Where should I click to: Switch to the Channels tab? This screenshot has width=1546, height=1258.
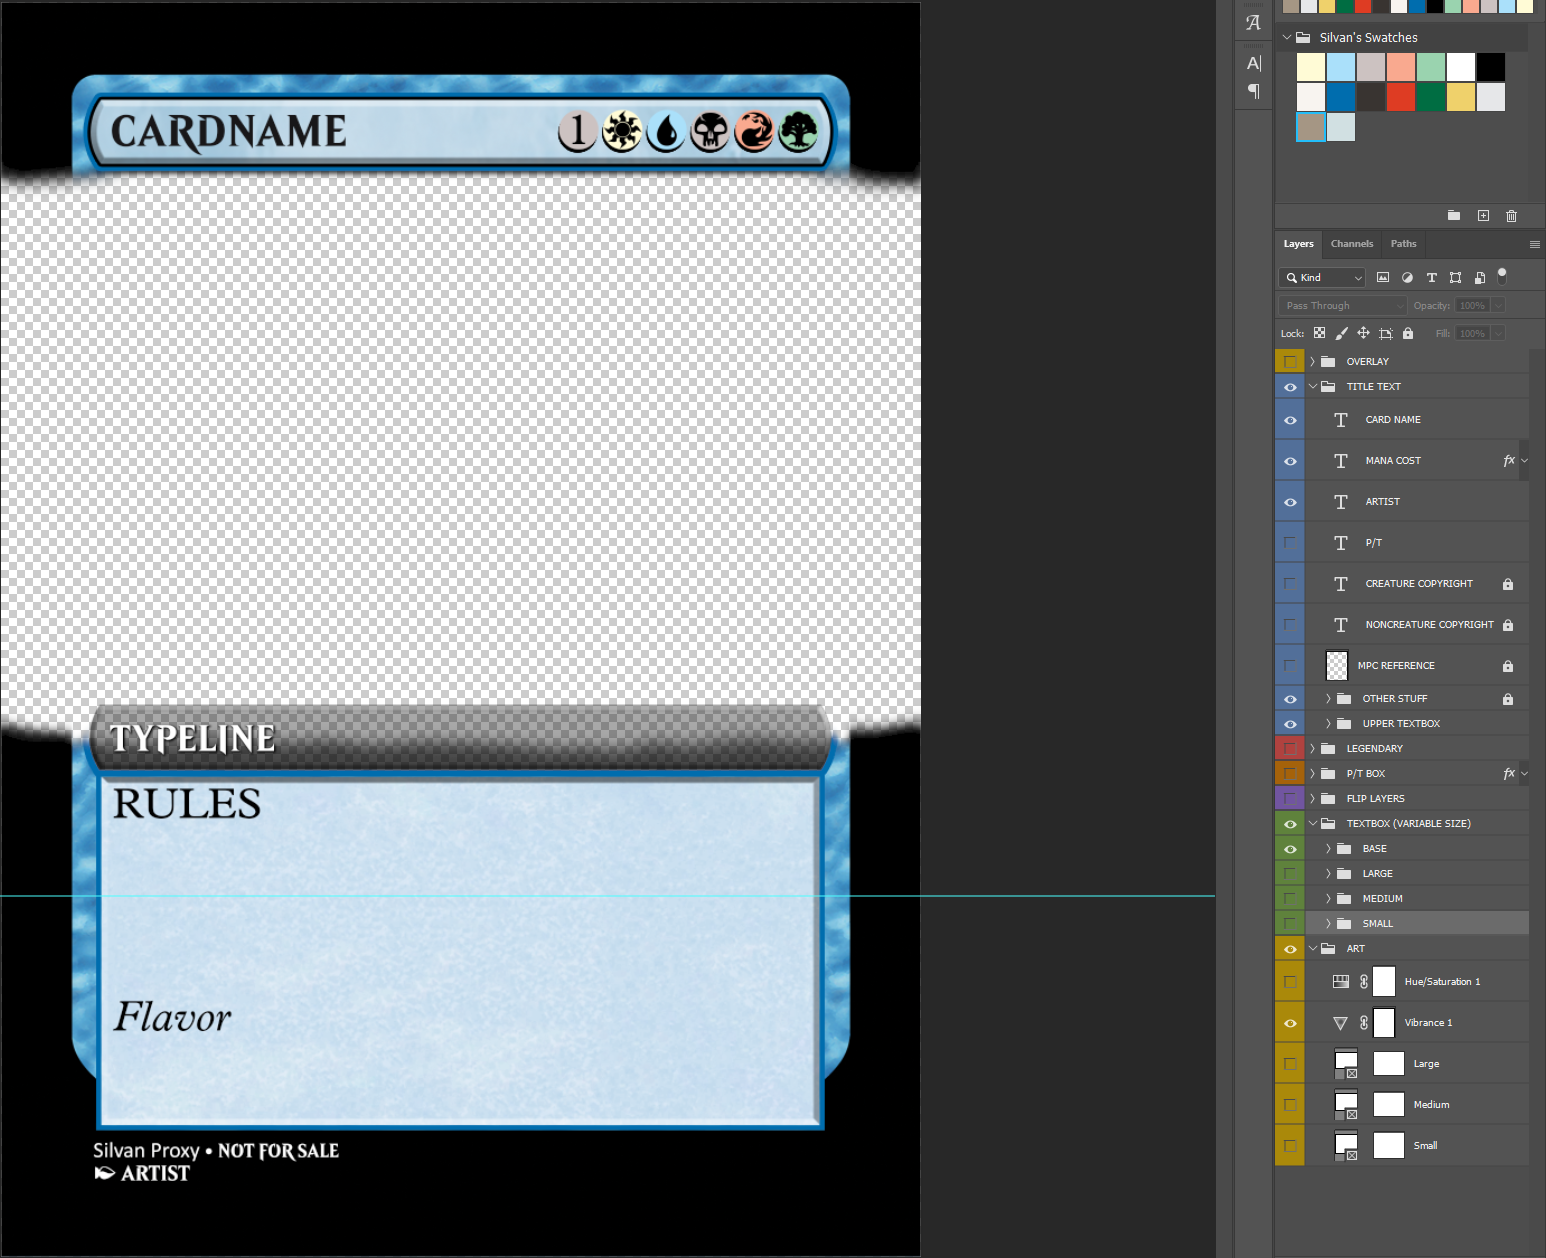tap(1351, 243)
